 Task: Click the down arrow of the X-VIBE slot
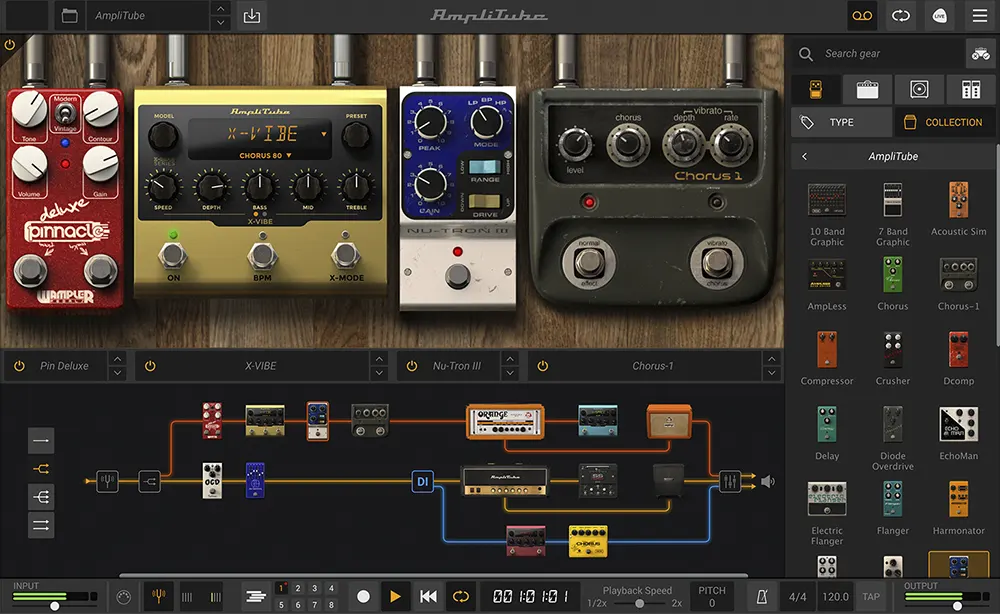379,373
